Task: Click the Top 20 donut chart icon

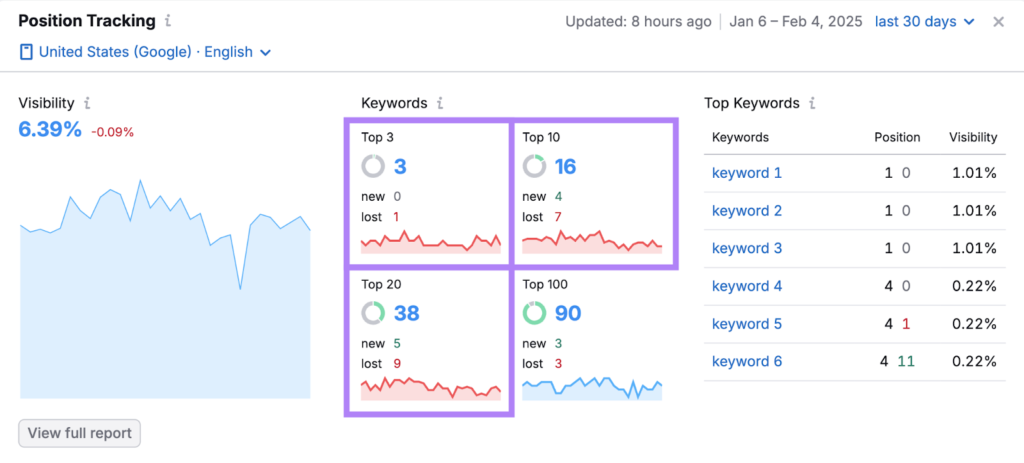Action: coord(373,313)
